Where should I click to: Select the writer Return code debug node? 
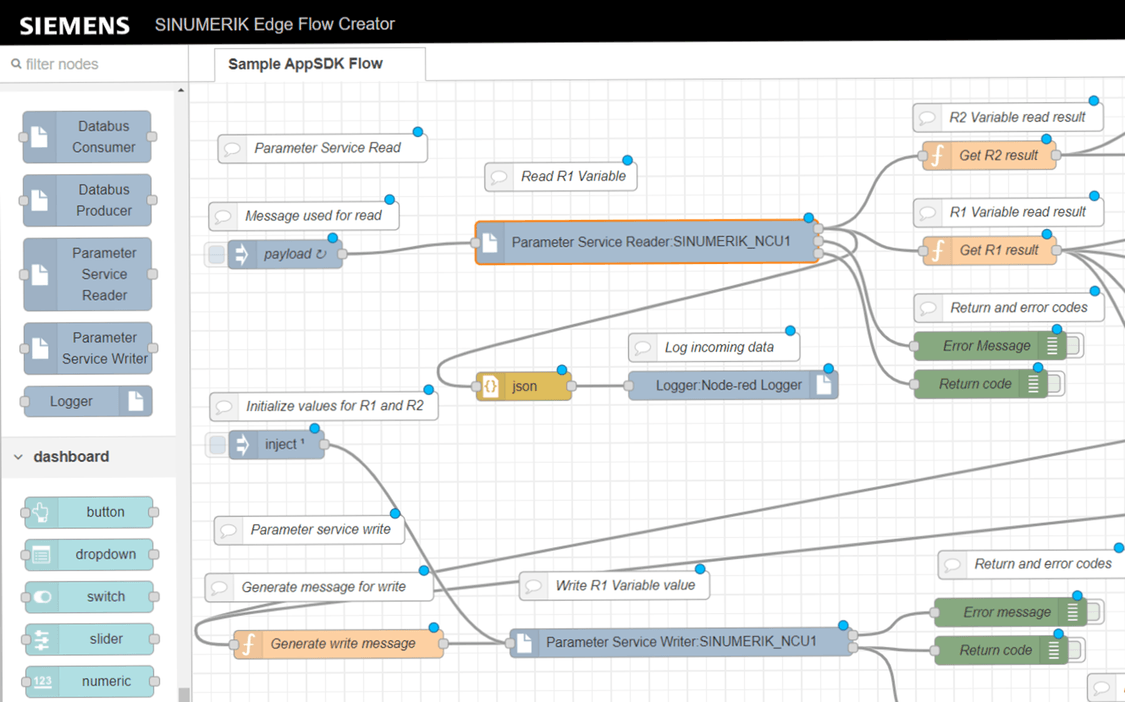pos(1001,650)
